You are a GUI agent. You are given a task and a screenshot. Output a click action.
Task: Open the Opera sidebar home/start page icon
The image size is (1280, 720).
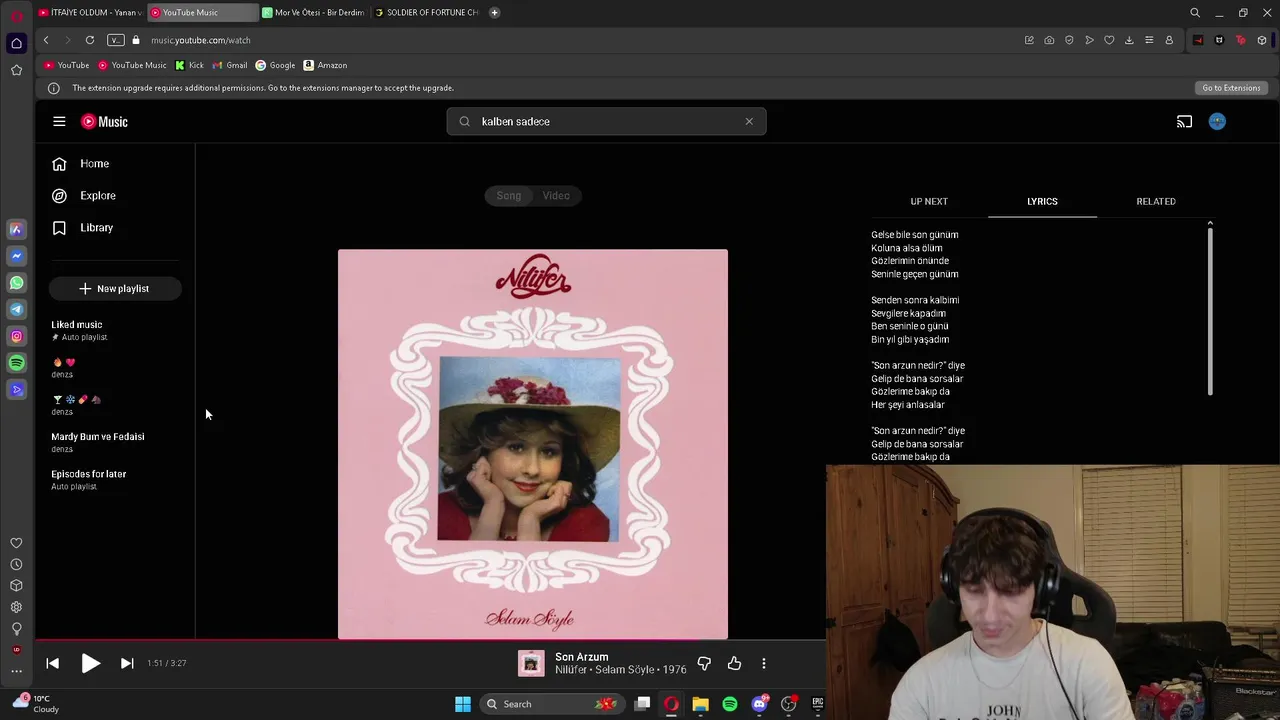click(16, 43)
